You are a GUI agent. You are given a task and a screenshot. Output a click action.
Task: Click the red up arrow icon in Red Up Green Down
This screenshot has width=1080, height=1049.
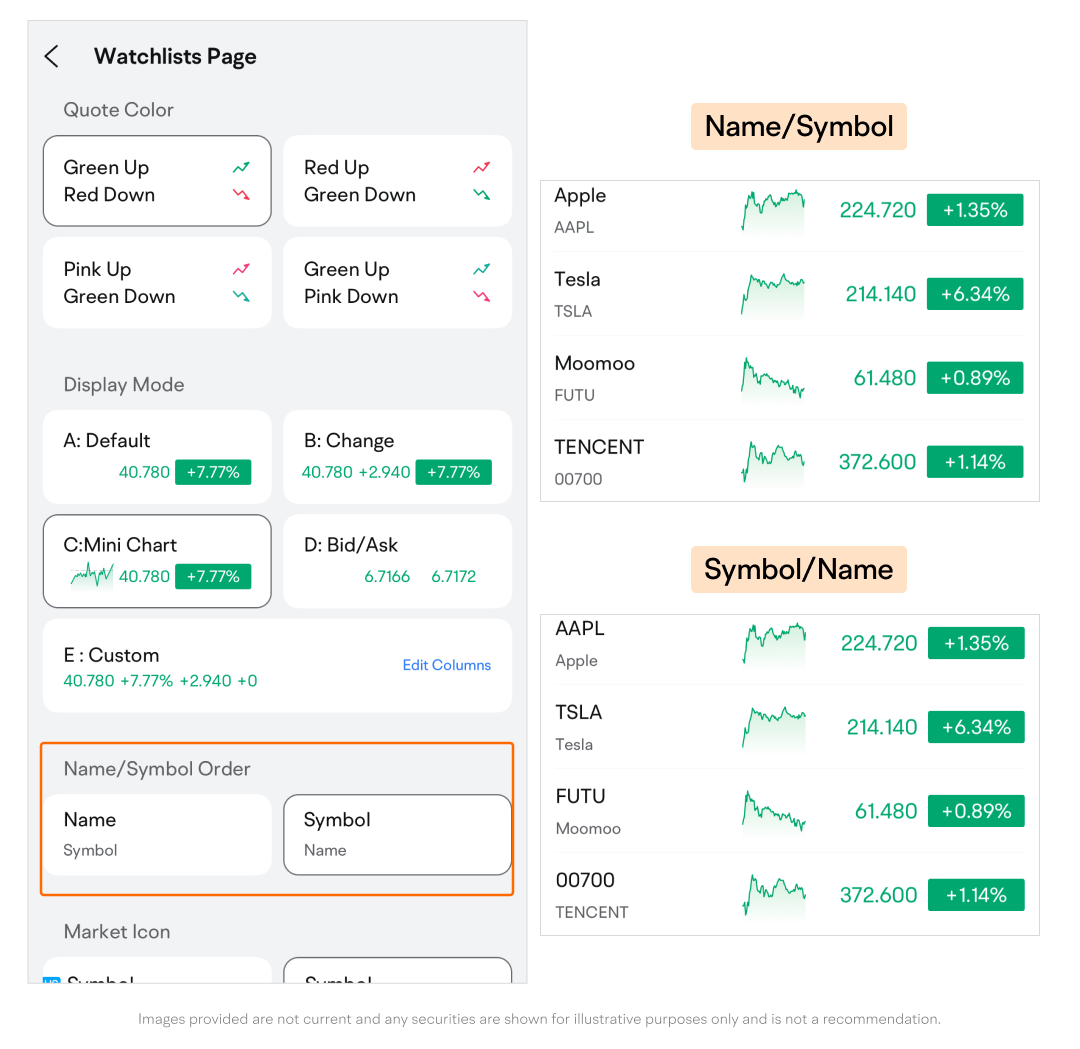point(481,167)
